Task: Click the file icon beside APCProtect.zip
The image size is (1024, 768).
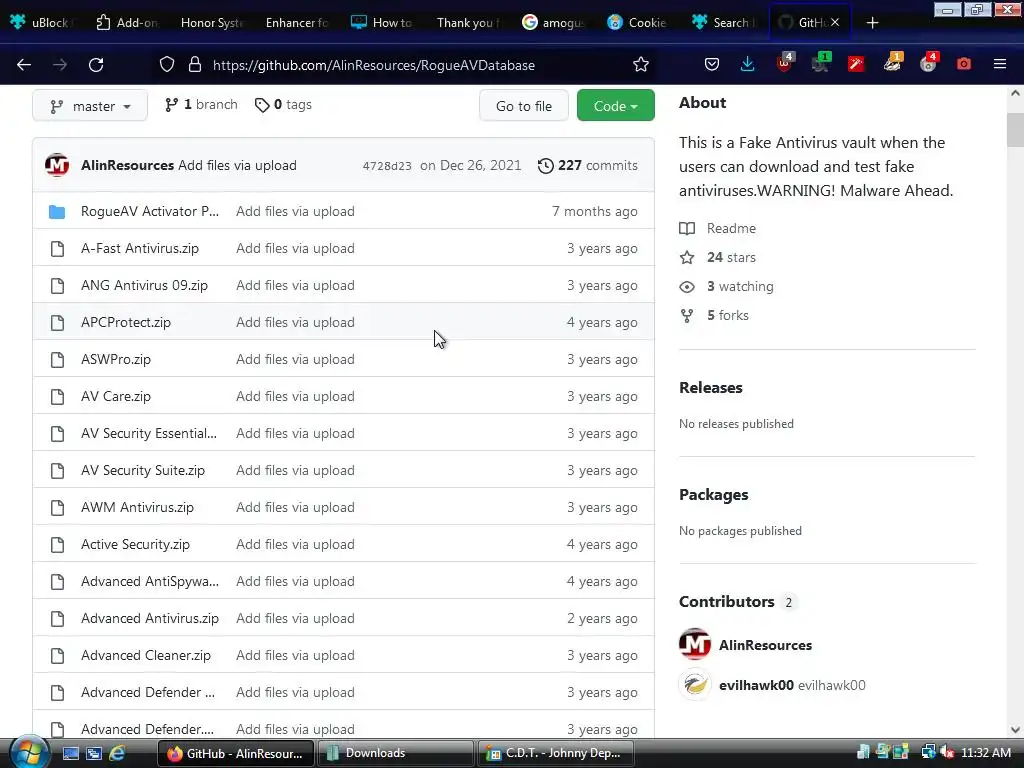Action: (x=57, y=323)
